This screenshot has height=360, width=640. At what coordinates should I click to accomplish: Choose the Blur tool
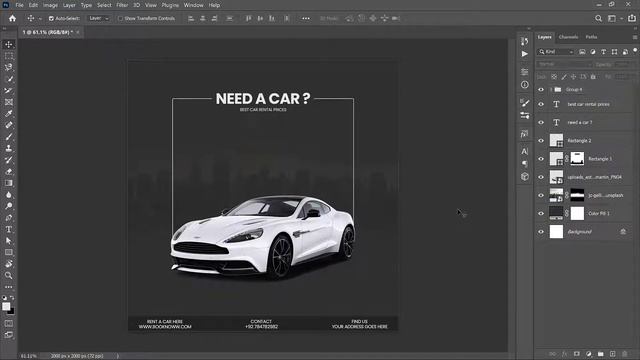9,195
